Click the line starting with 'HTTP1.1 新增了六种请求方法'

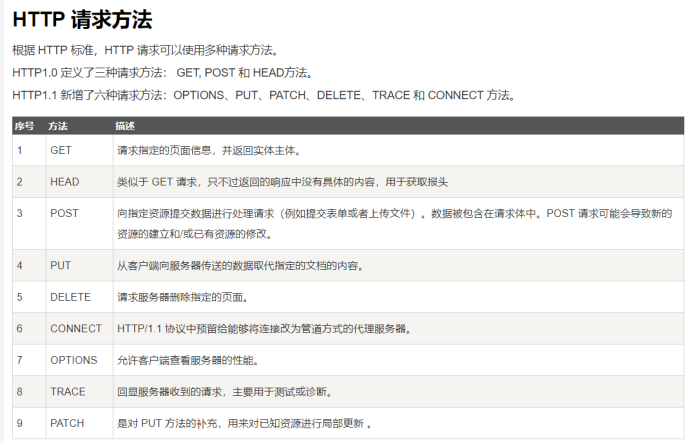[x=263, y=95]
